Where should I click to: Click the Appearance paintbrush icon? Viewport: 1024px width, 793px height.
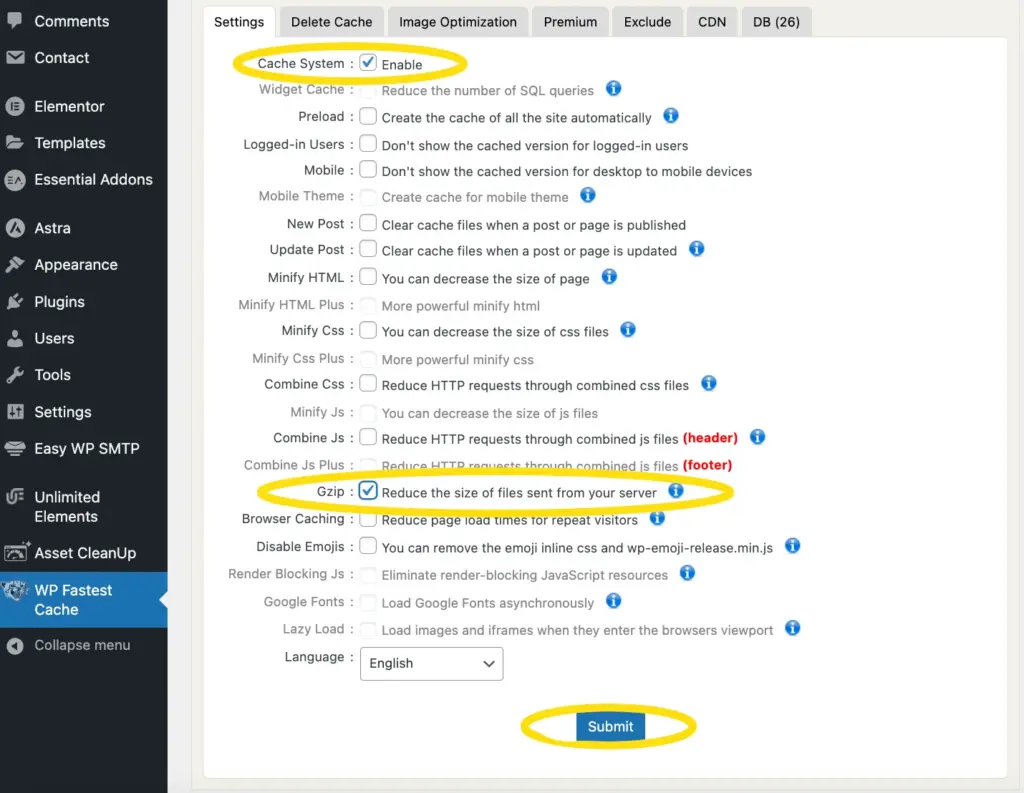click(14, 265)
